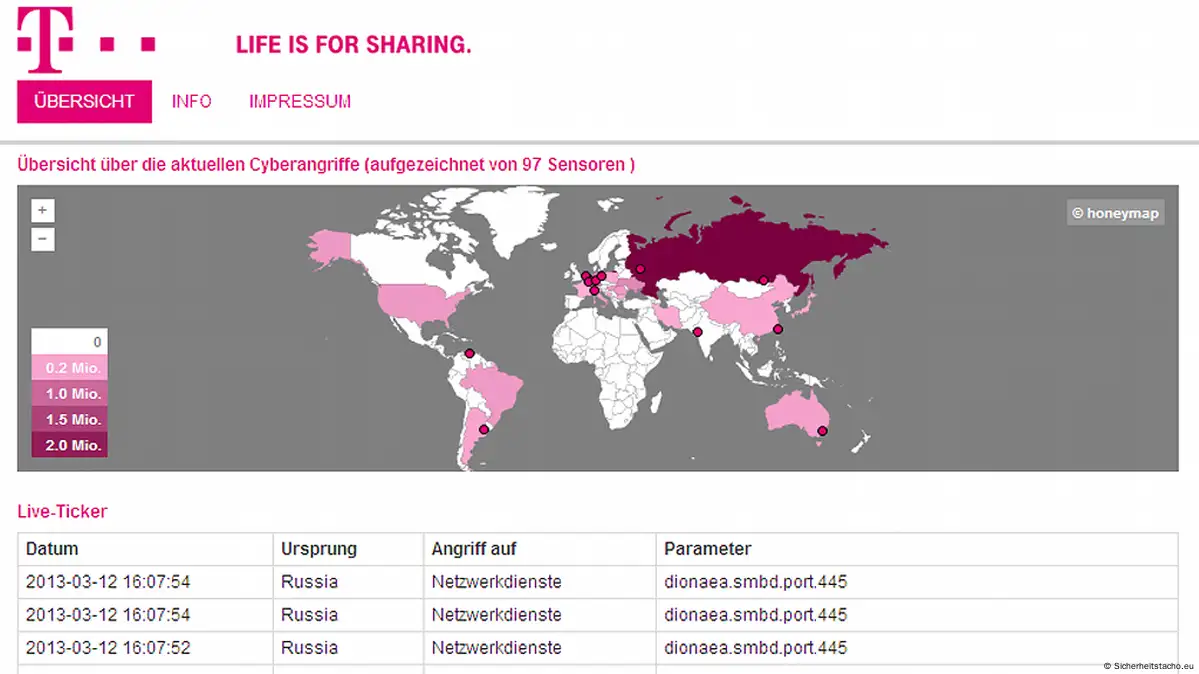Click the sensor dot in southeast Australia
Screen dimensions: 1199x674
(x=822, y=431)
